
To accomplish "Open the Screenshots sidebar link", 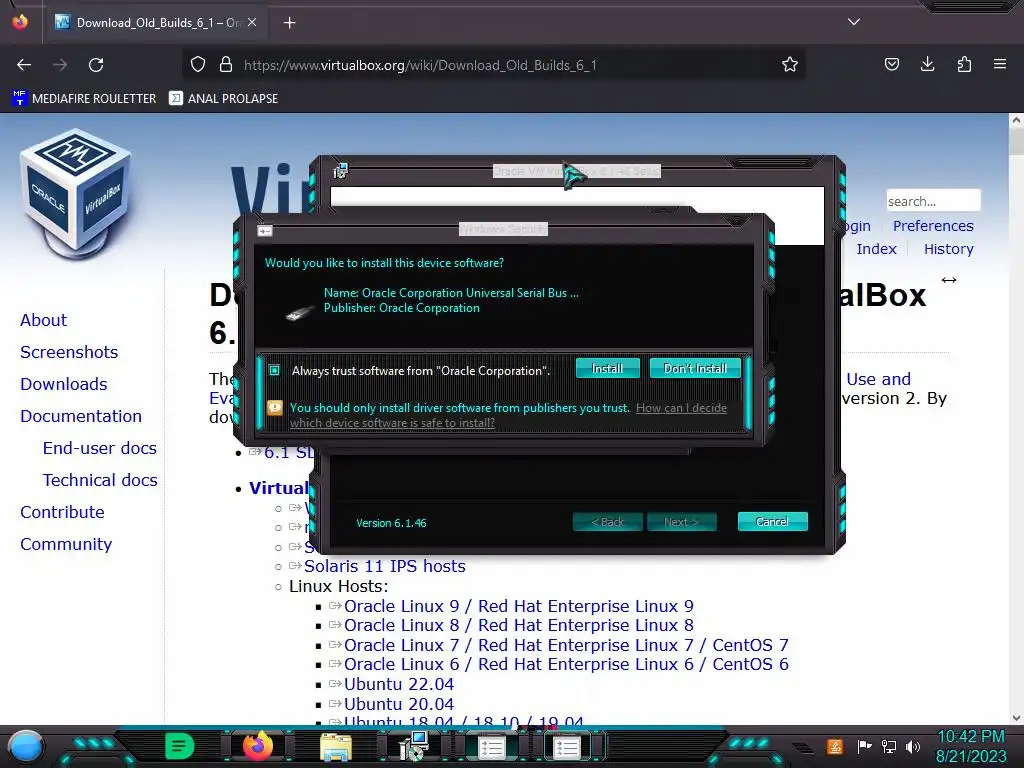I will (69, 352).
